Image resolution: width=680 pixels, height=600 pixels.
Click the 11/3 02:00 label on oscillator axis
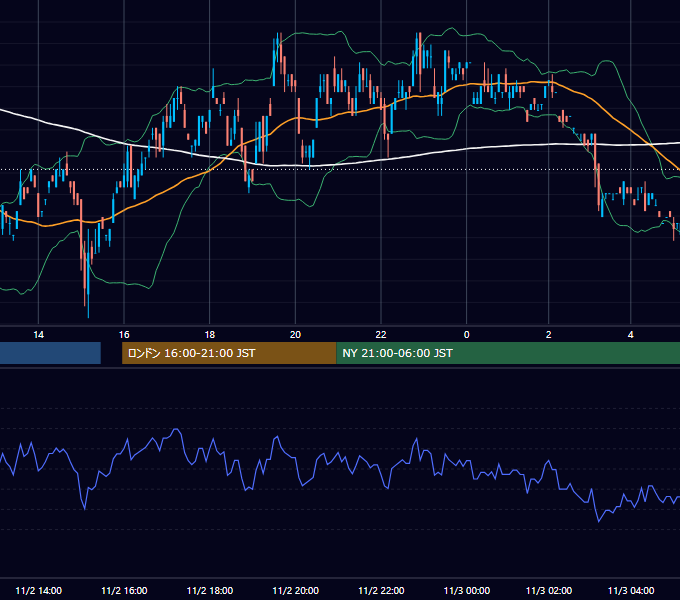click(x=549, y=591)
